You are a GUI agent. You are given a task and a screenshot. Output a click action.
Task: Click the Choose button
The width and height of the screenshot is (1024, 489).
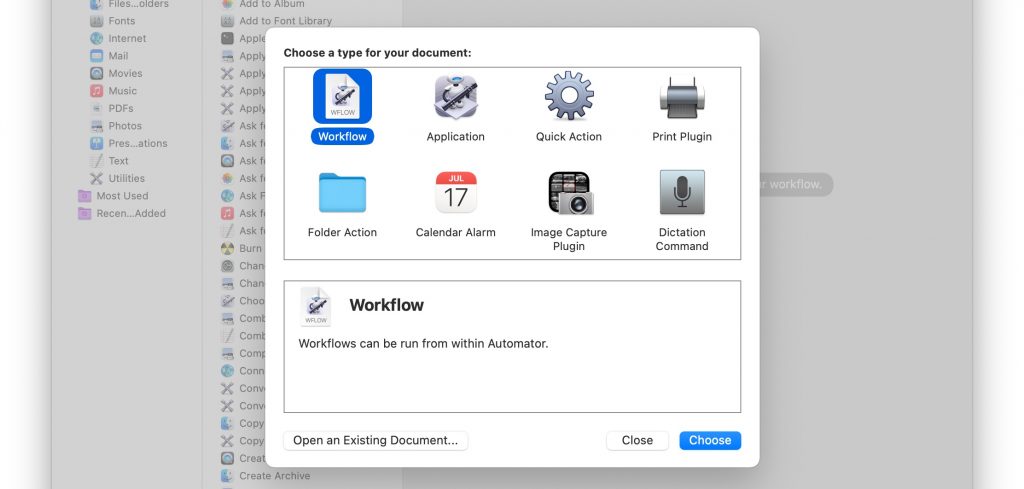coord(710,440)
